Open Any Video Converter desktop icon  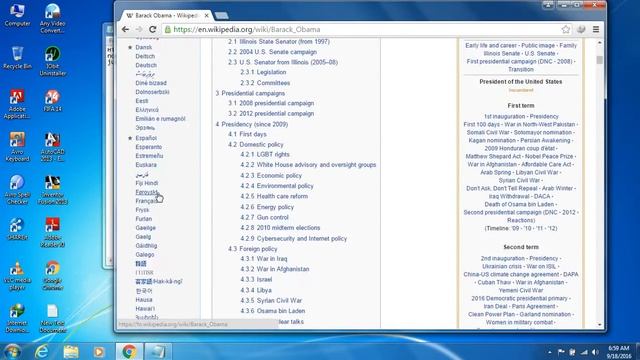point(53,18)
